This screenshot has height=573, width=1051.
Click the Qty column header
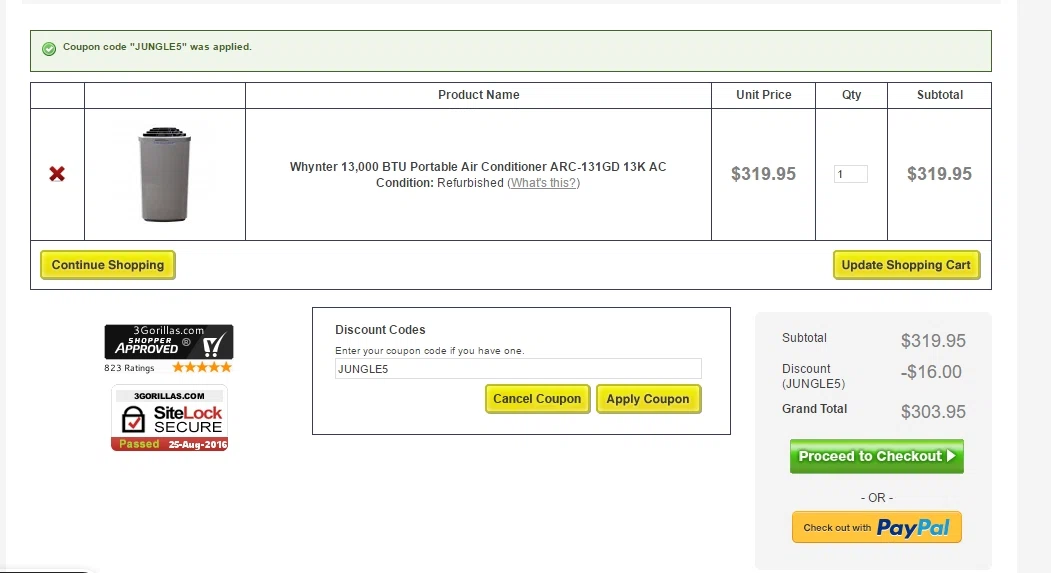click(x=851, y=95)
